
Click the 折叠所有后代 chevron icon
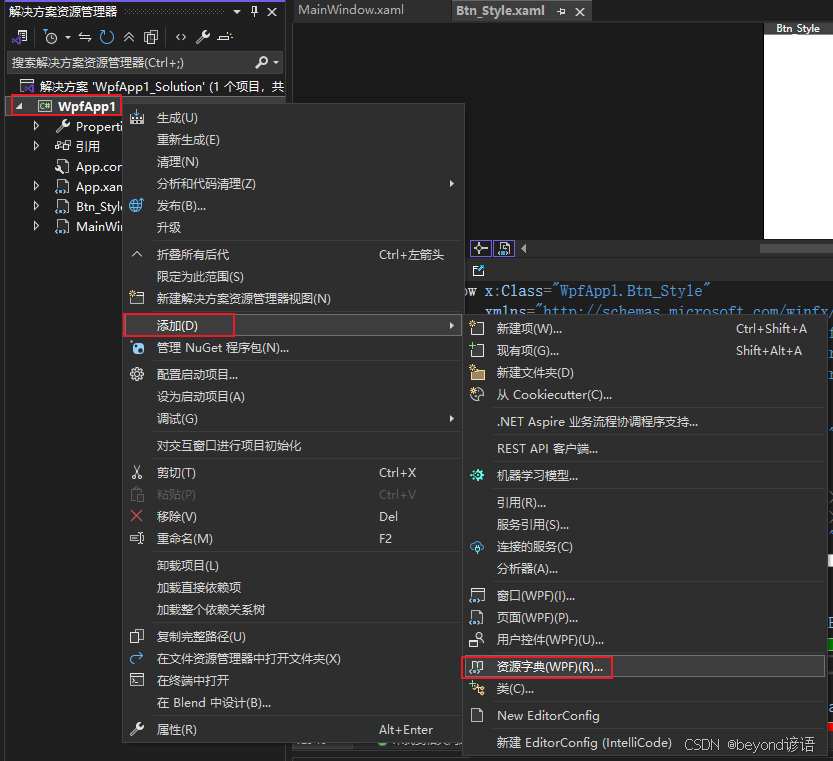click(x=137, y=255)
